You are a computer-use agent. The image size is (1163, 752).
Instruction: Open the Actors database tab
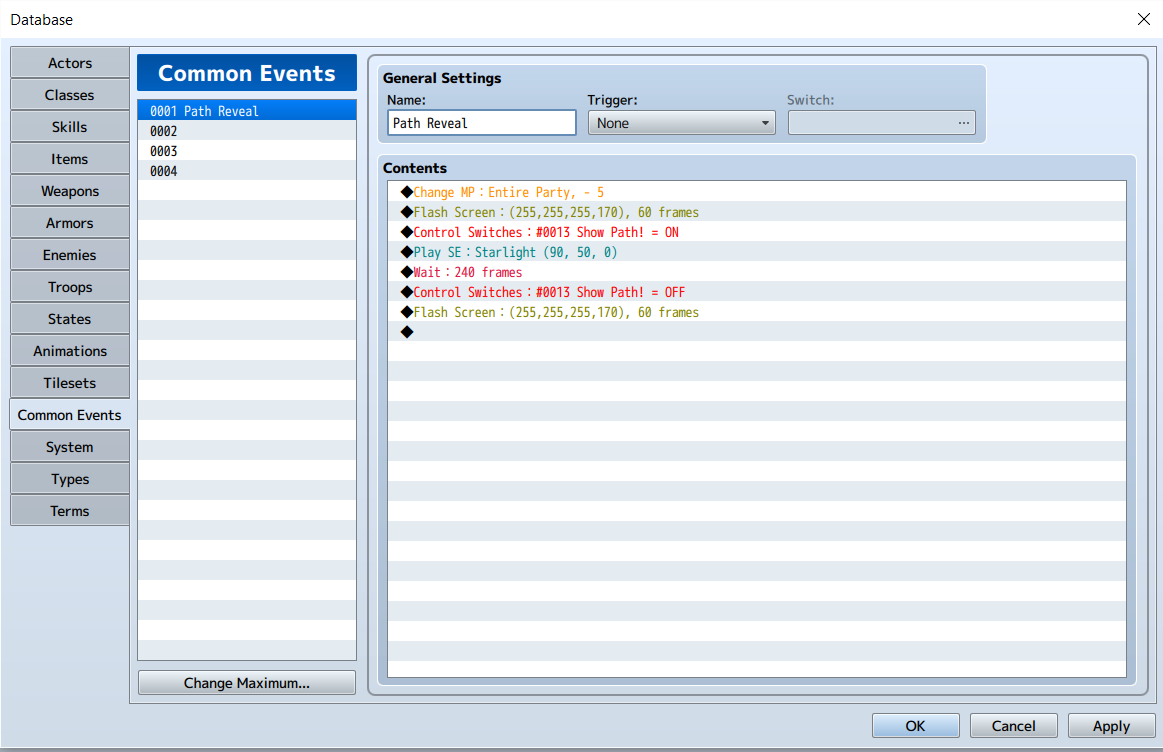[70, 63]
